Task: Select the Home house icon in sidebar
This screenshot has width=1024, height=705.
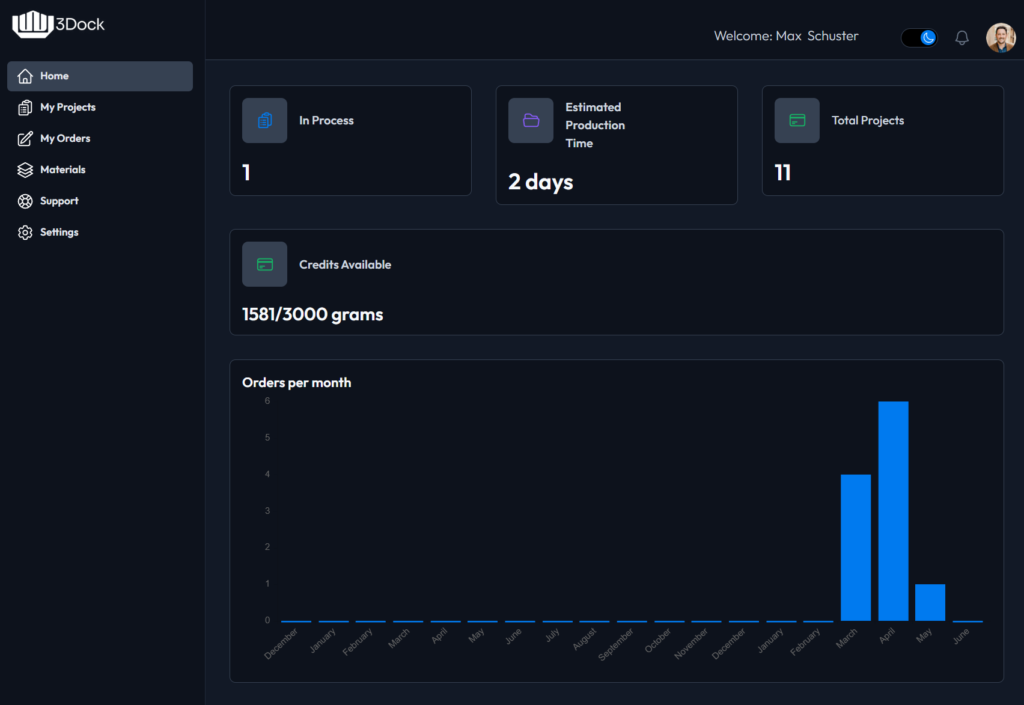Action: tap(26, 76)
